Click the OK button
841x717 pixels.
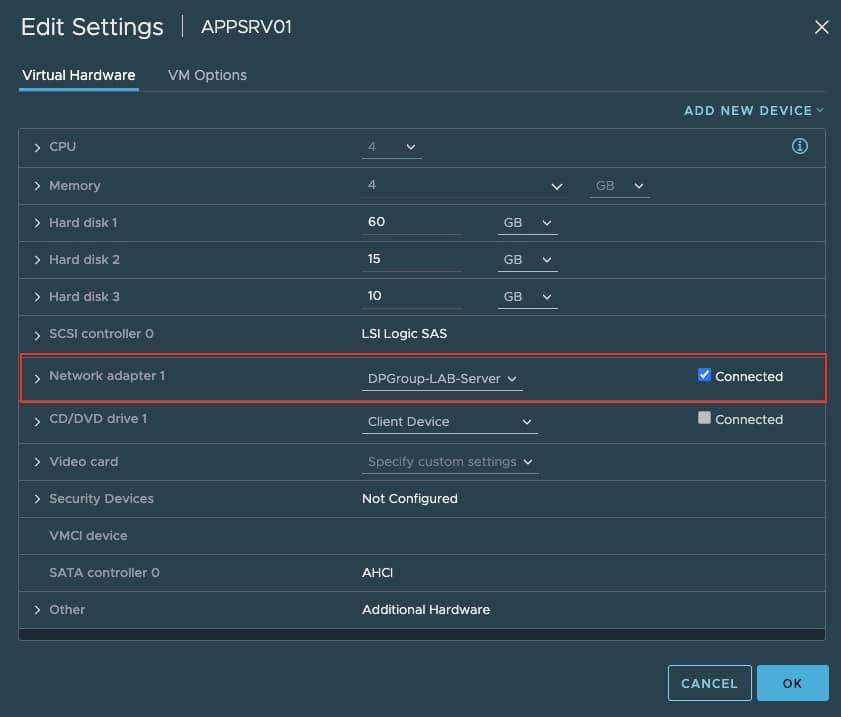pos(792,683)
